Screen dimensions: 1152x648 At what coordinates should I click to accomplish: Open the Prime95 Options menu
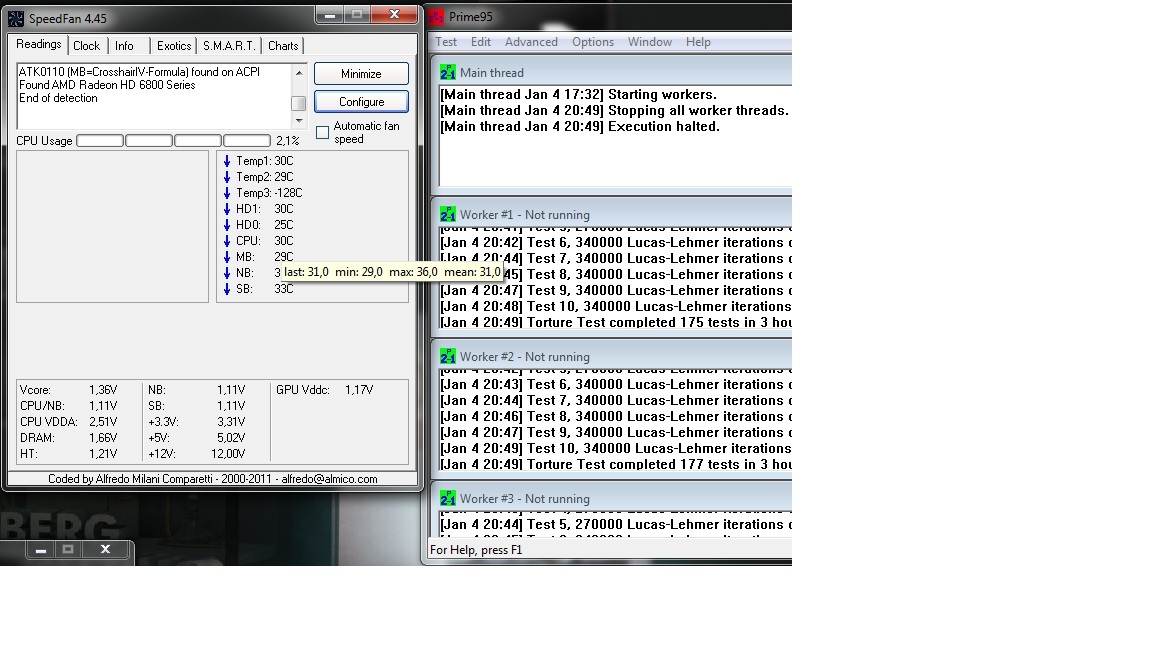[593, 42]
